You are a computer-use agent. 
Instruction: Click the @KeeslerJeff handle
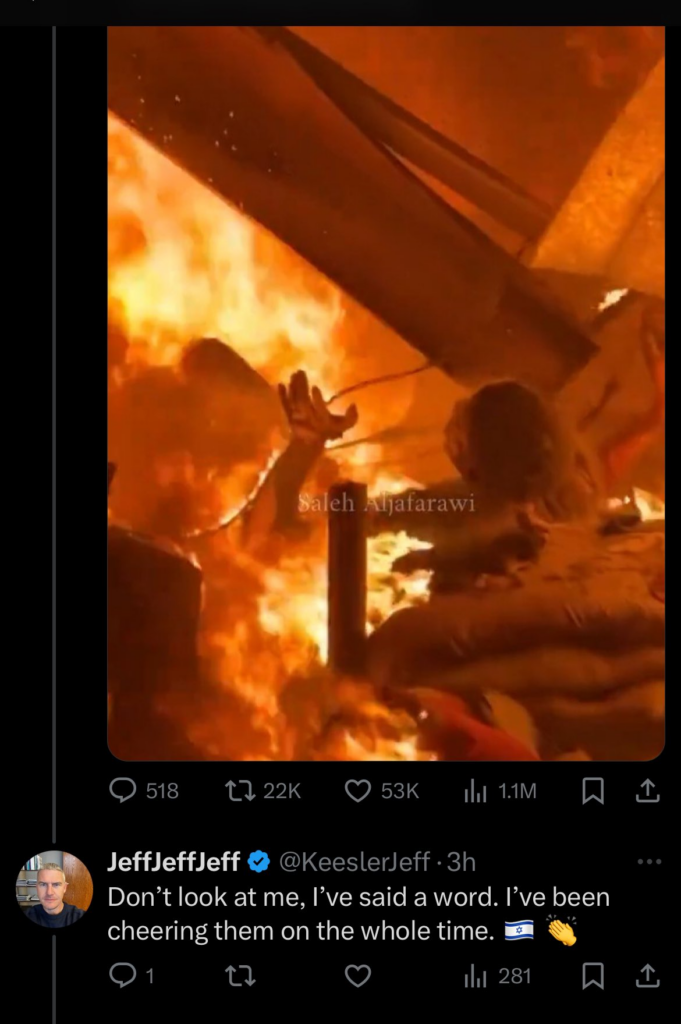coord(352,861)
